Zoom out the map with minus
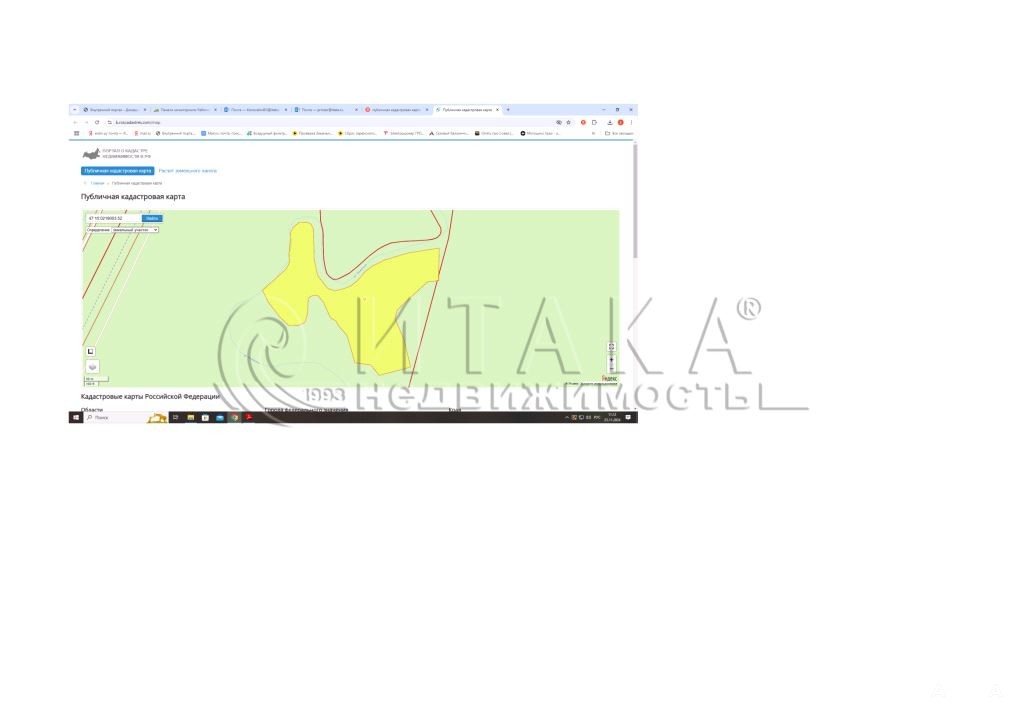 point(611,371)
